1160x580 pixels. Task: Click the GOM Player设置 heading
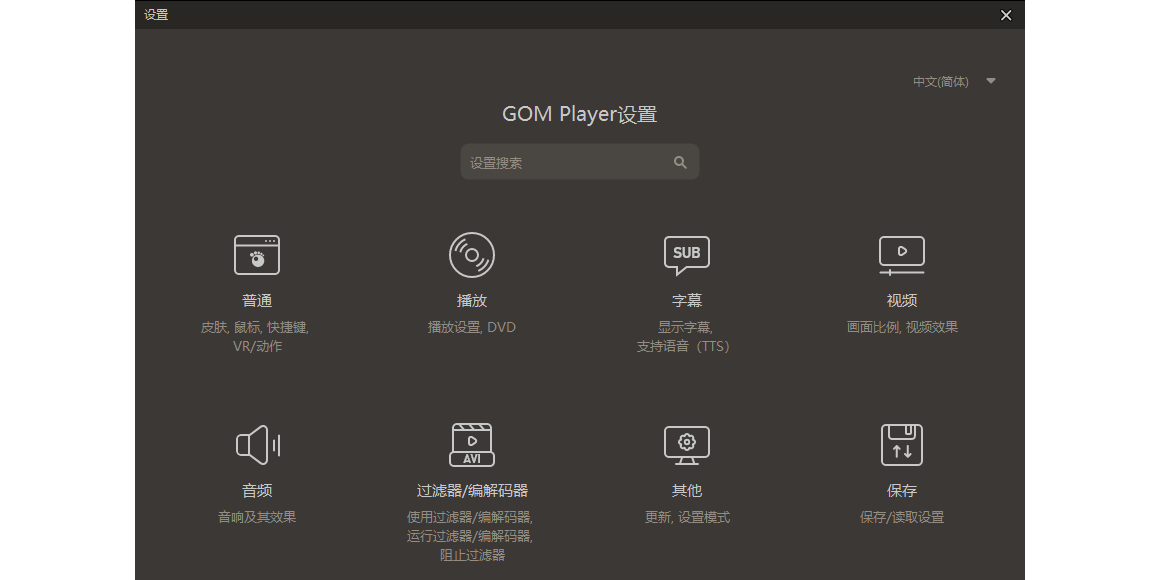tap(580, 114)
